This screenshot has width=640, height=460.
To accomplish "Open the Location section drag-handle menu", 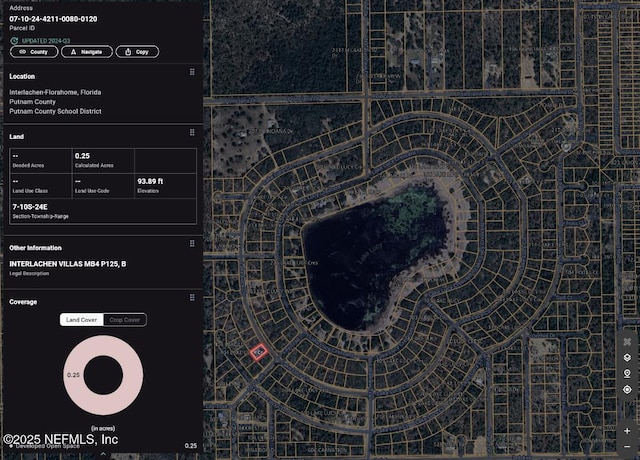I will click(192, 72).
